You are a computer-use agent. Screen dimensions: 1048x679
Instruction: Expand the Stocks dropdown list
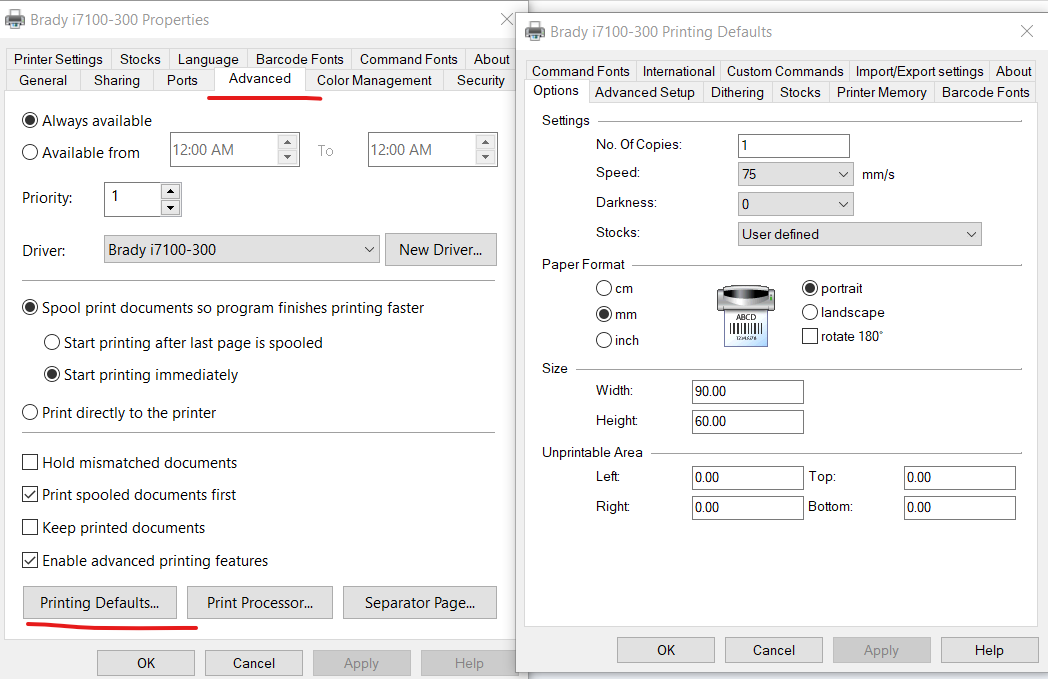coord(859,234)
